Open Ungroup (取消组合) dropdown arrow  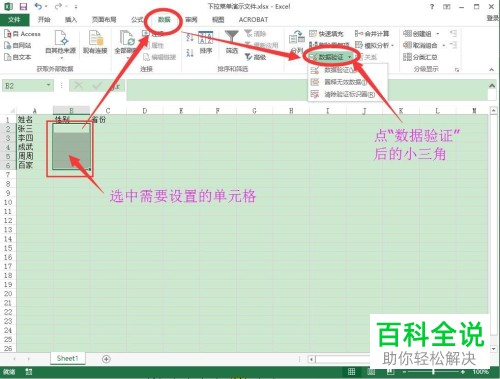point(444,45)
